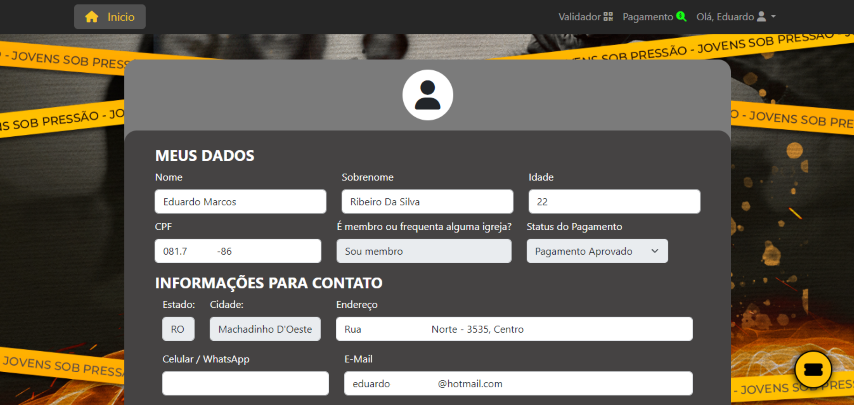Open the Validador menu link
This screenshot has width=854, height=405.
click(585, 17)
